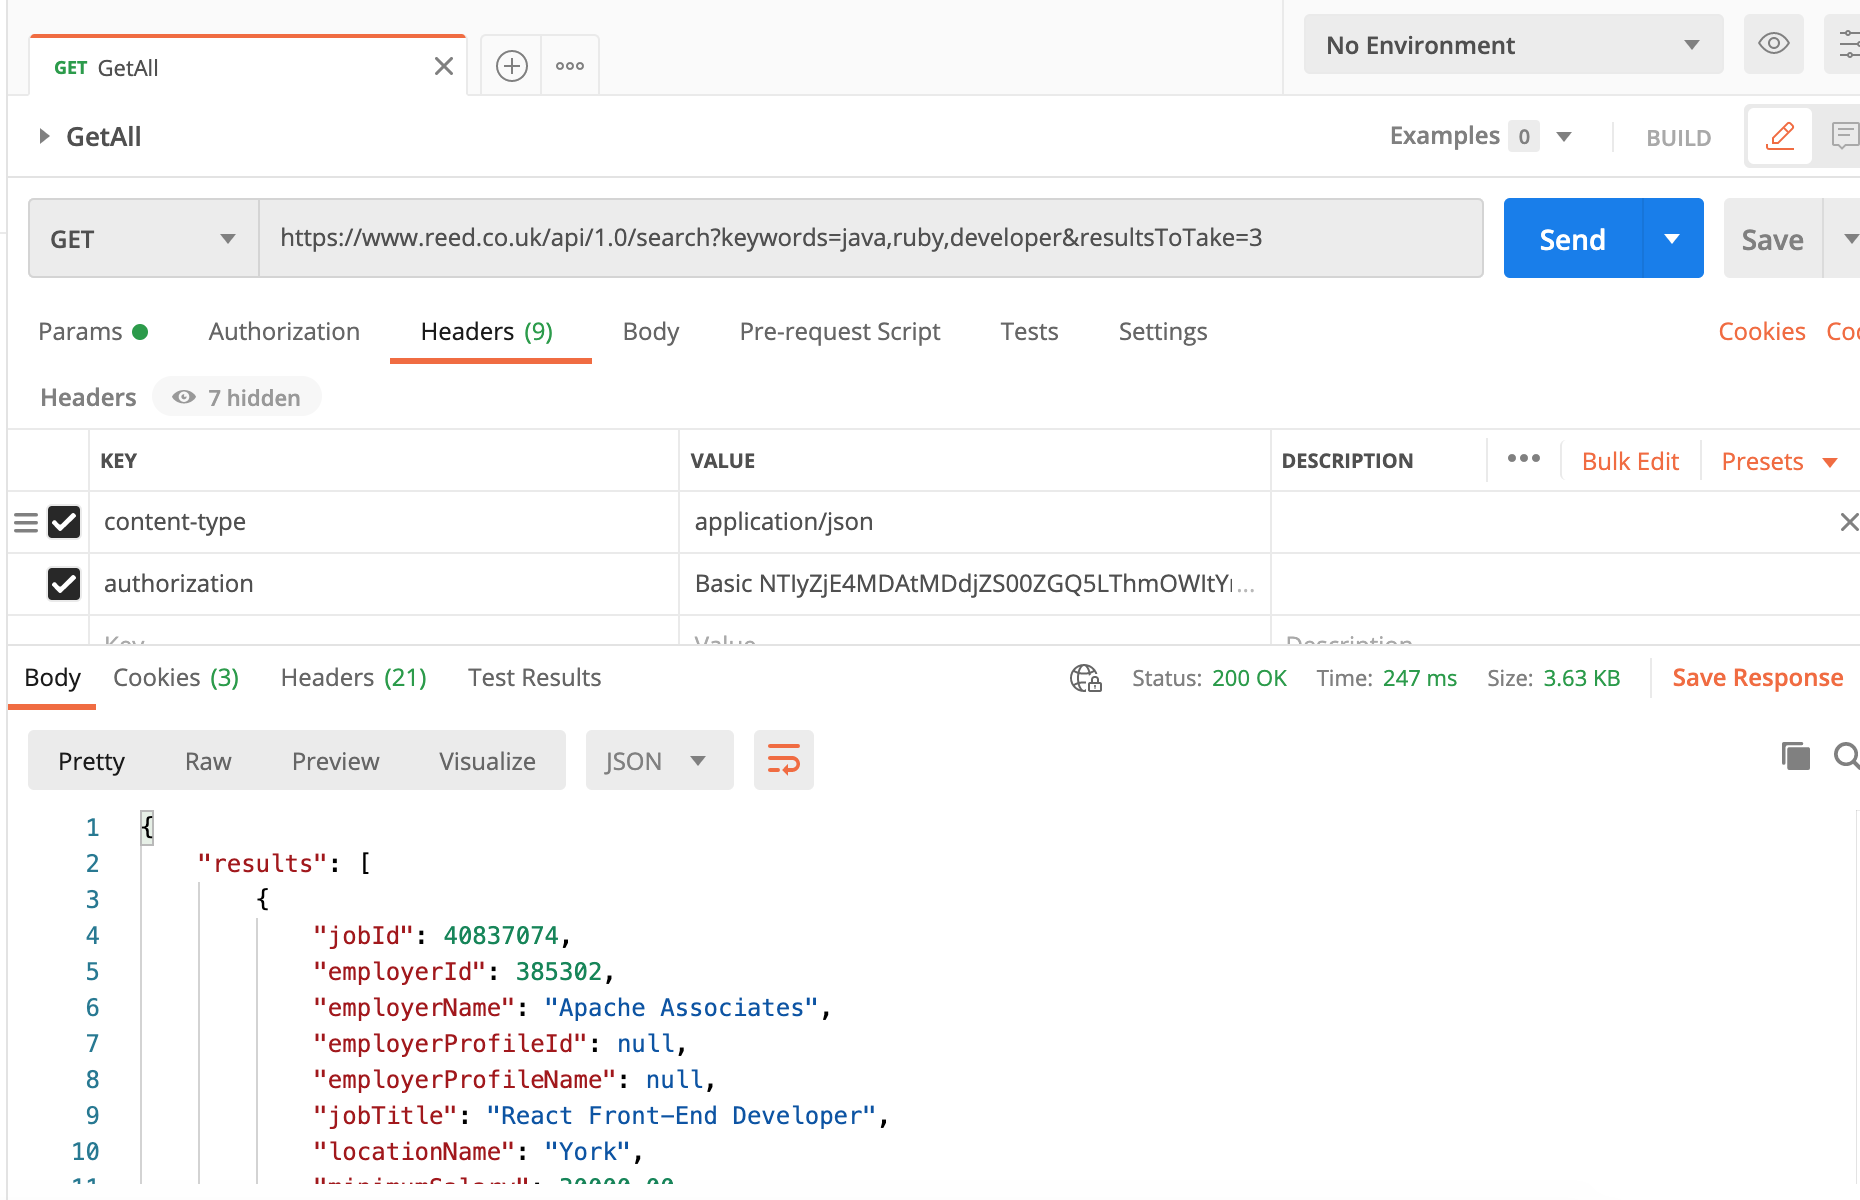Click the application/json value cell
The image size is (1860, 1200).
(975, 522)
